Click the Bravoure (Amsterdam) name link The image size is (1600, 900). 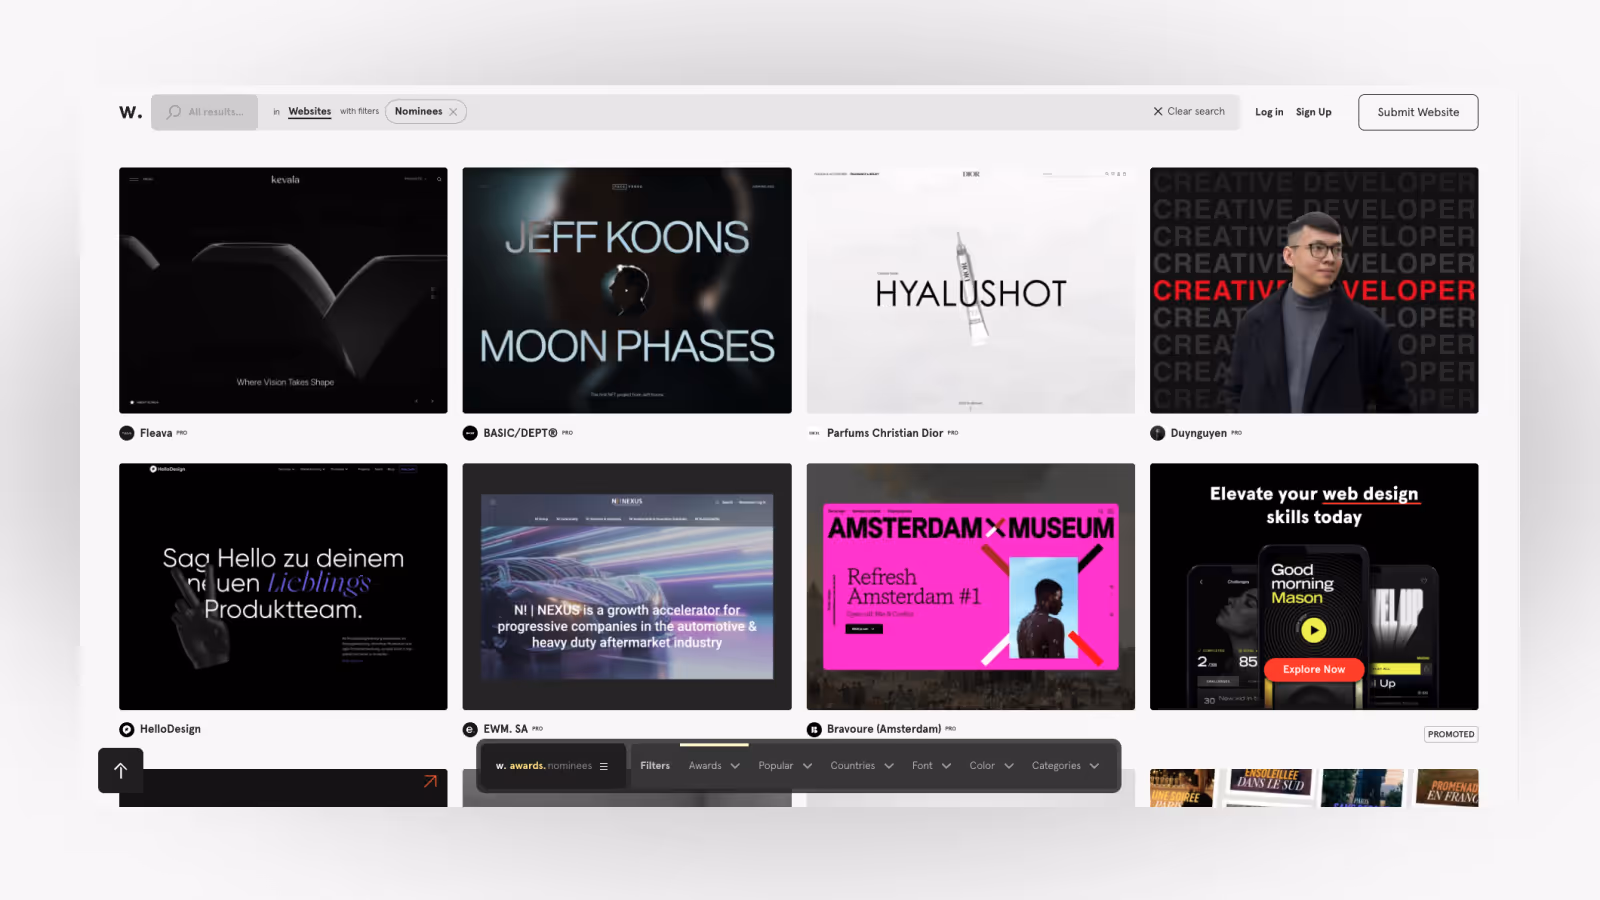(884, 730)
